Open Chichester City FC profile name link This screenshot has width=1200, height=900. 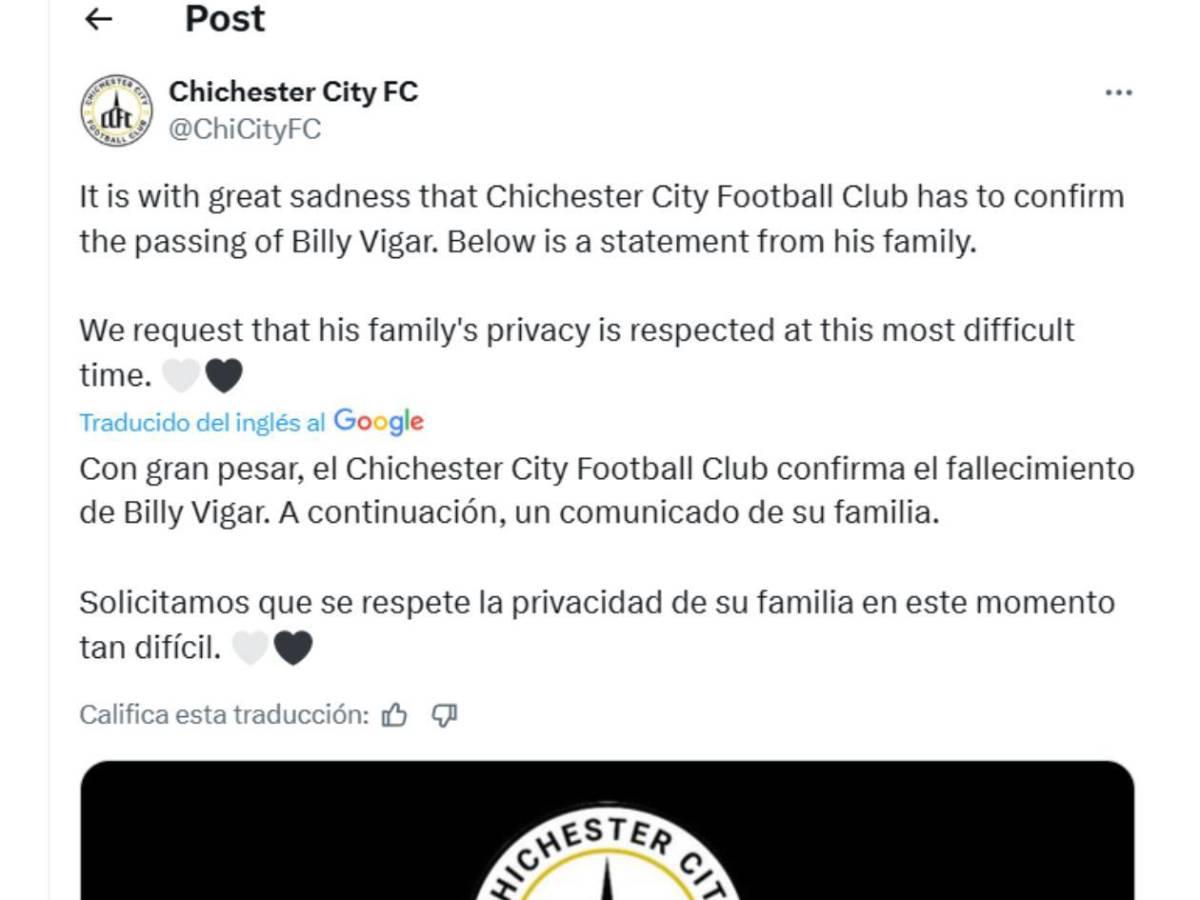tap(296, 91)
